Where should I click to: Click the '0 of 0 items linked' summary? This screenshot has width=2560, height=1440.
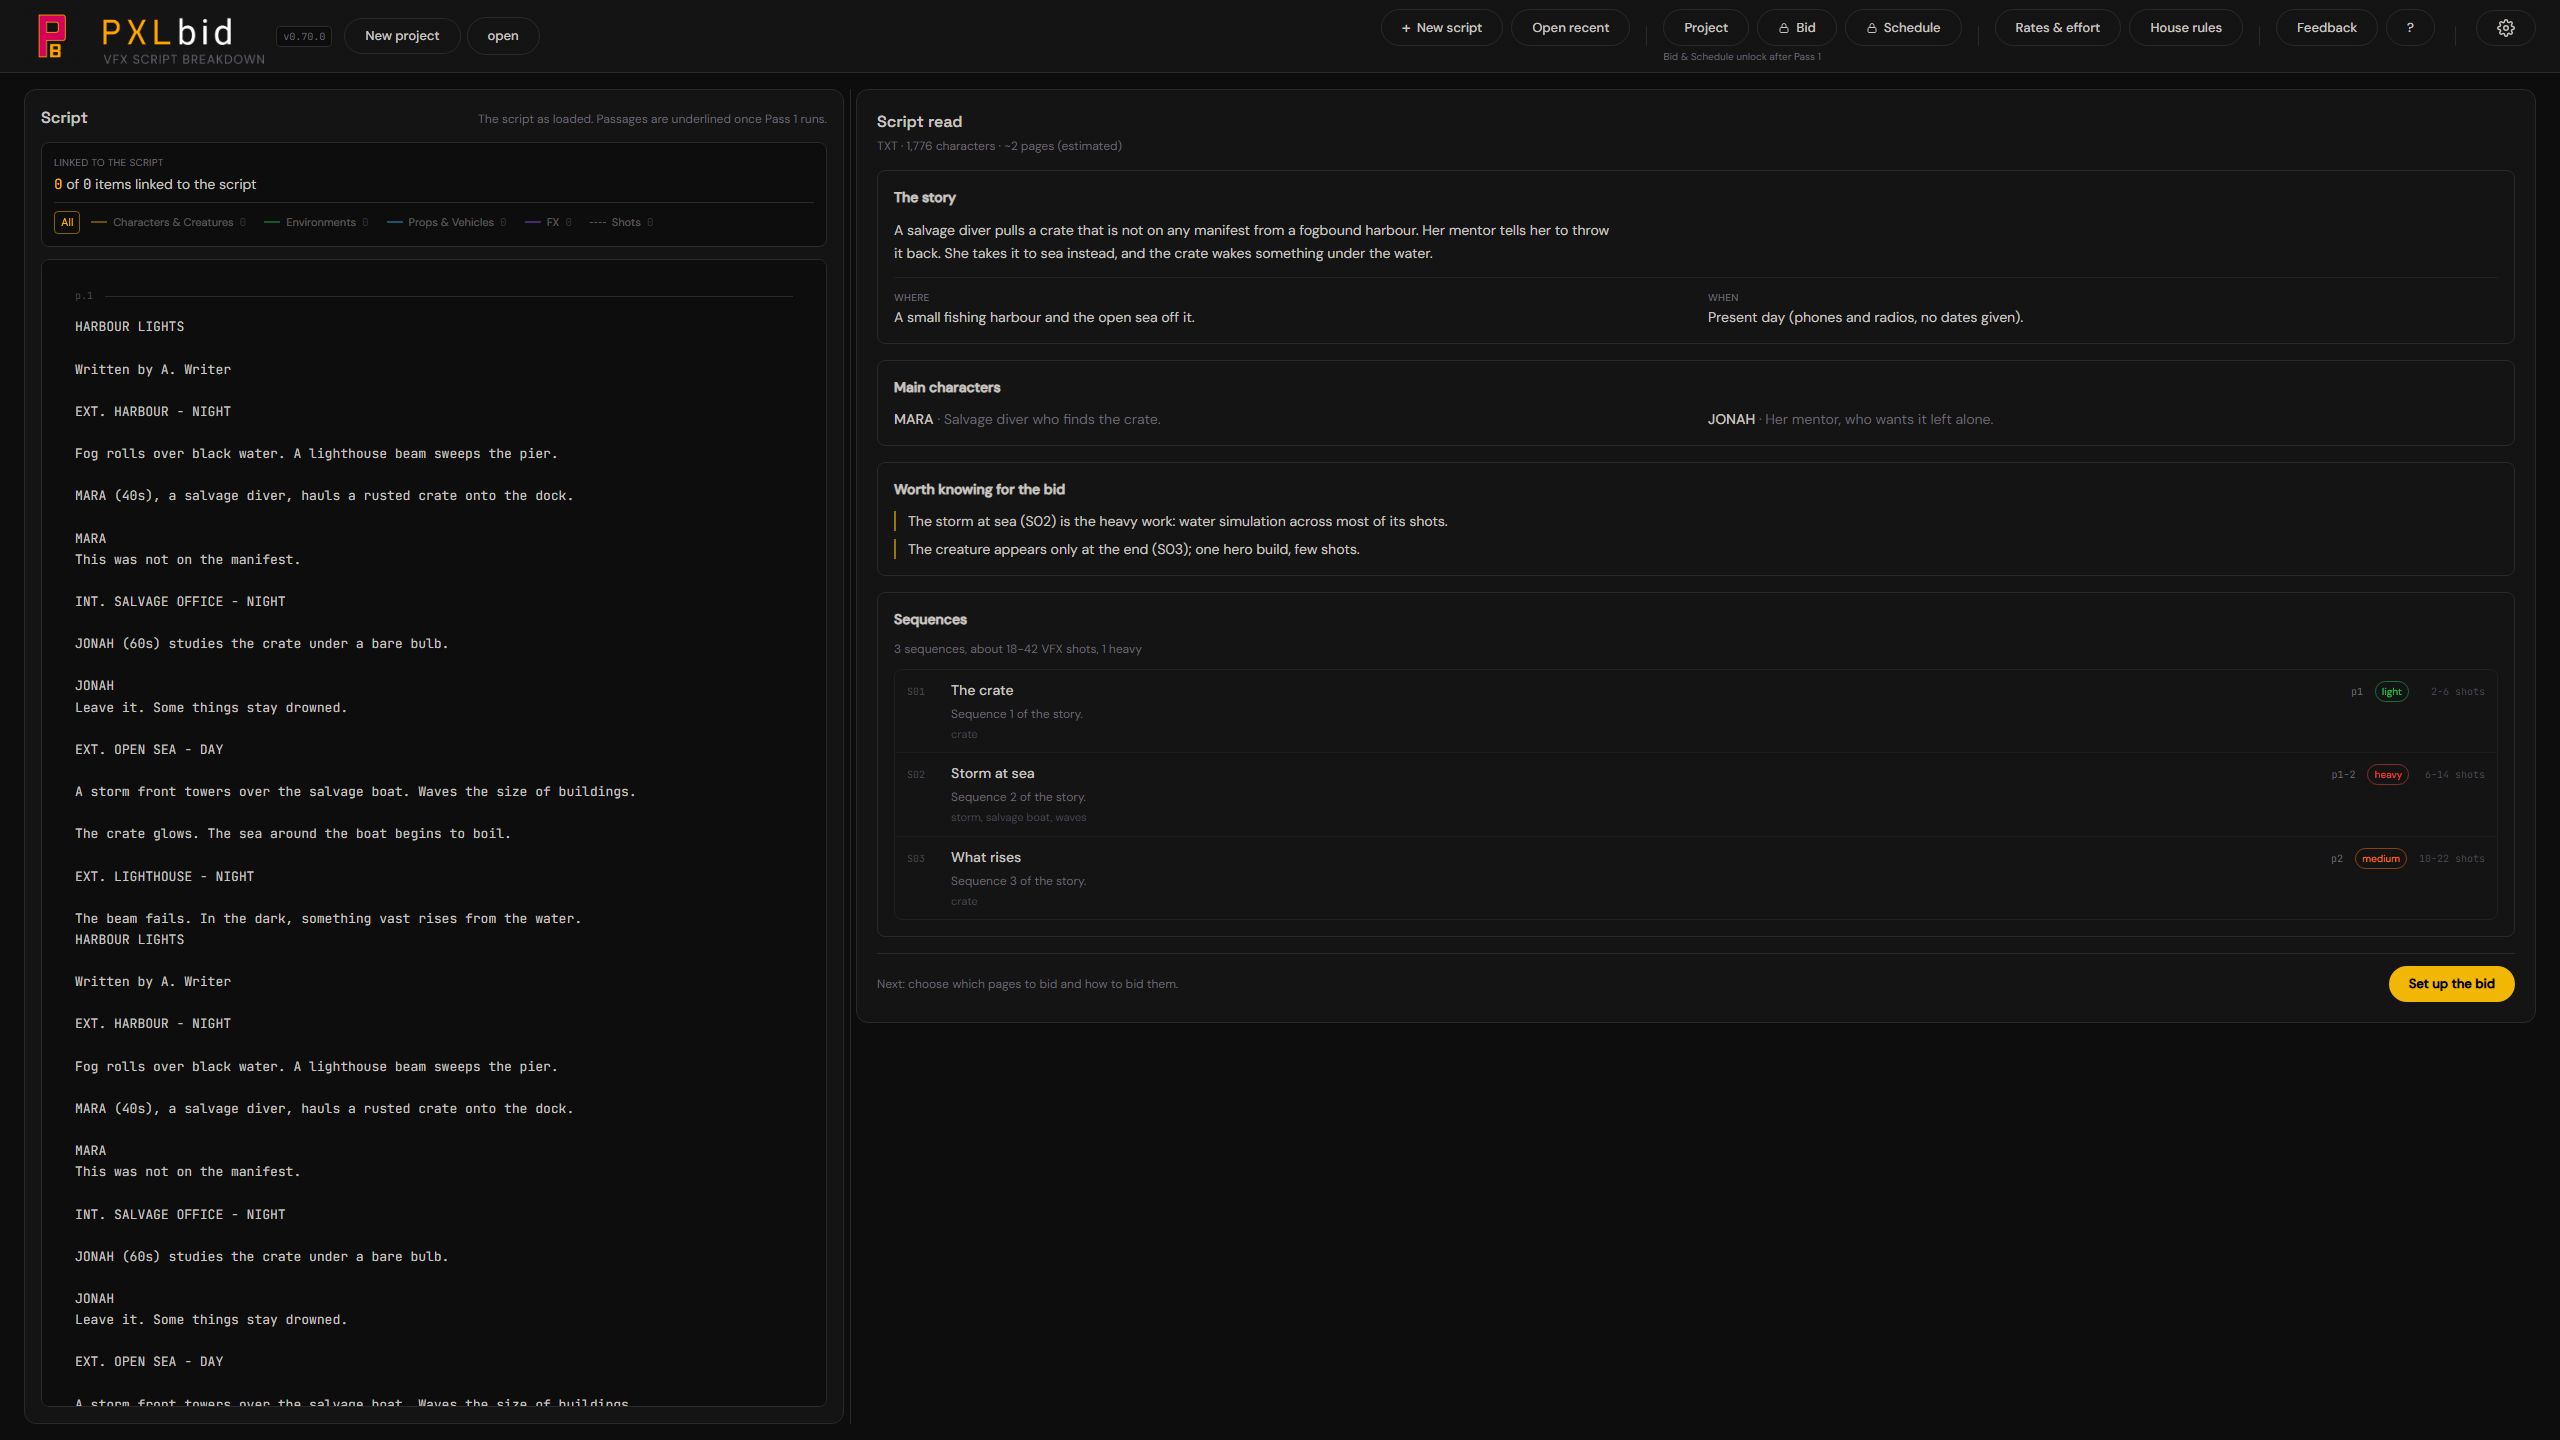point(155,185)
